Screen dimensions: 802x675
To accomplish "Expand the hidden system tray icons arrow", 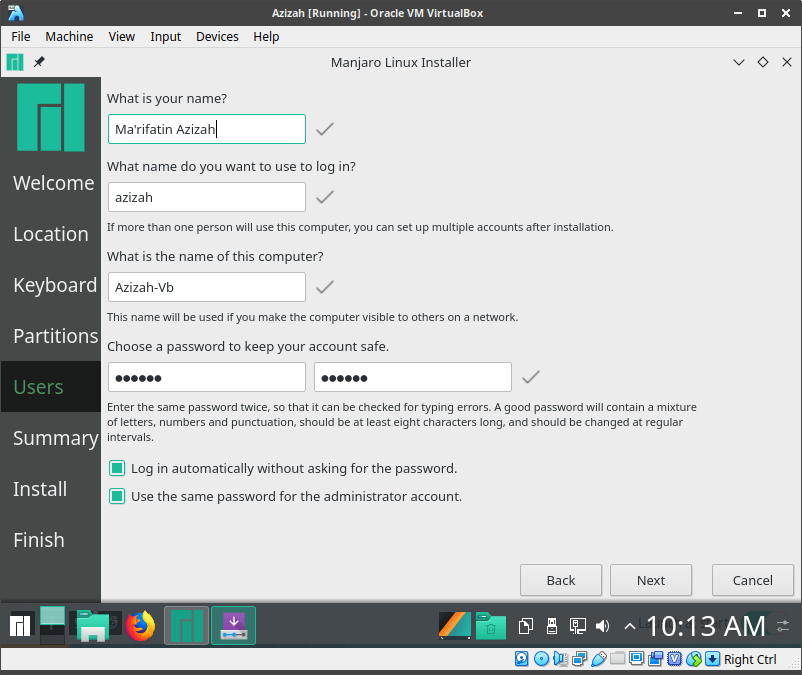I will coord(630,626).
